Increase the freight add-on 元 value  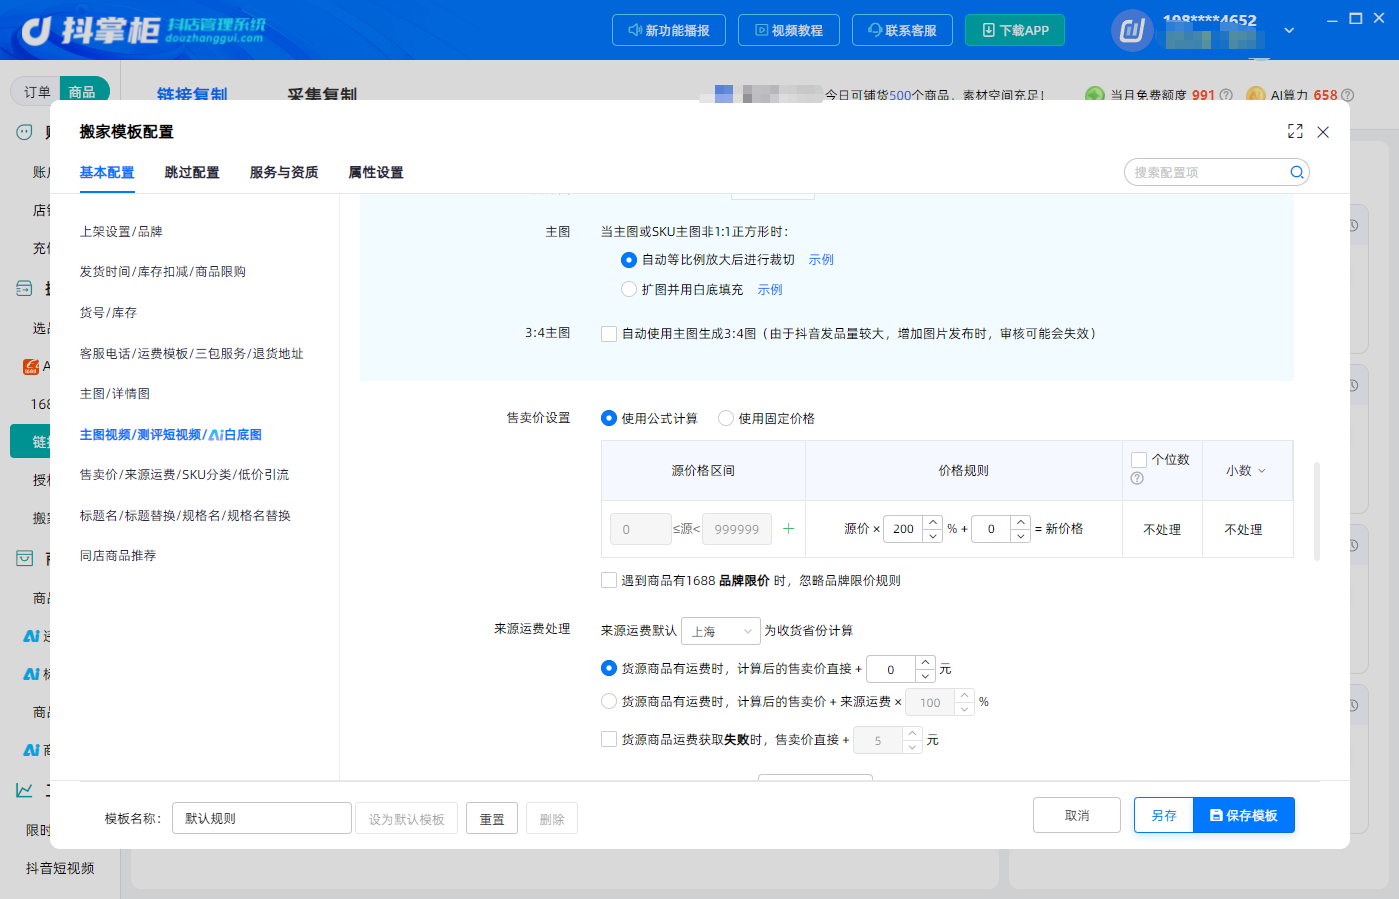click(x=926, y=662)
